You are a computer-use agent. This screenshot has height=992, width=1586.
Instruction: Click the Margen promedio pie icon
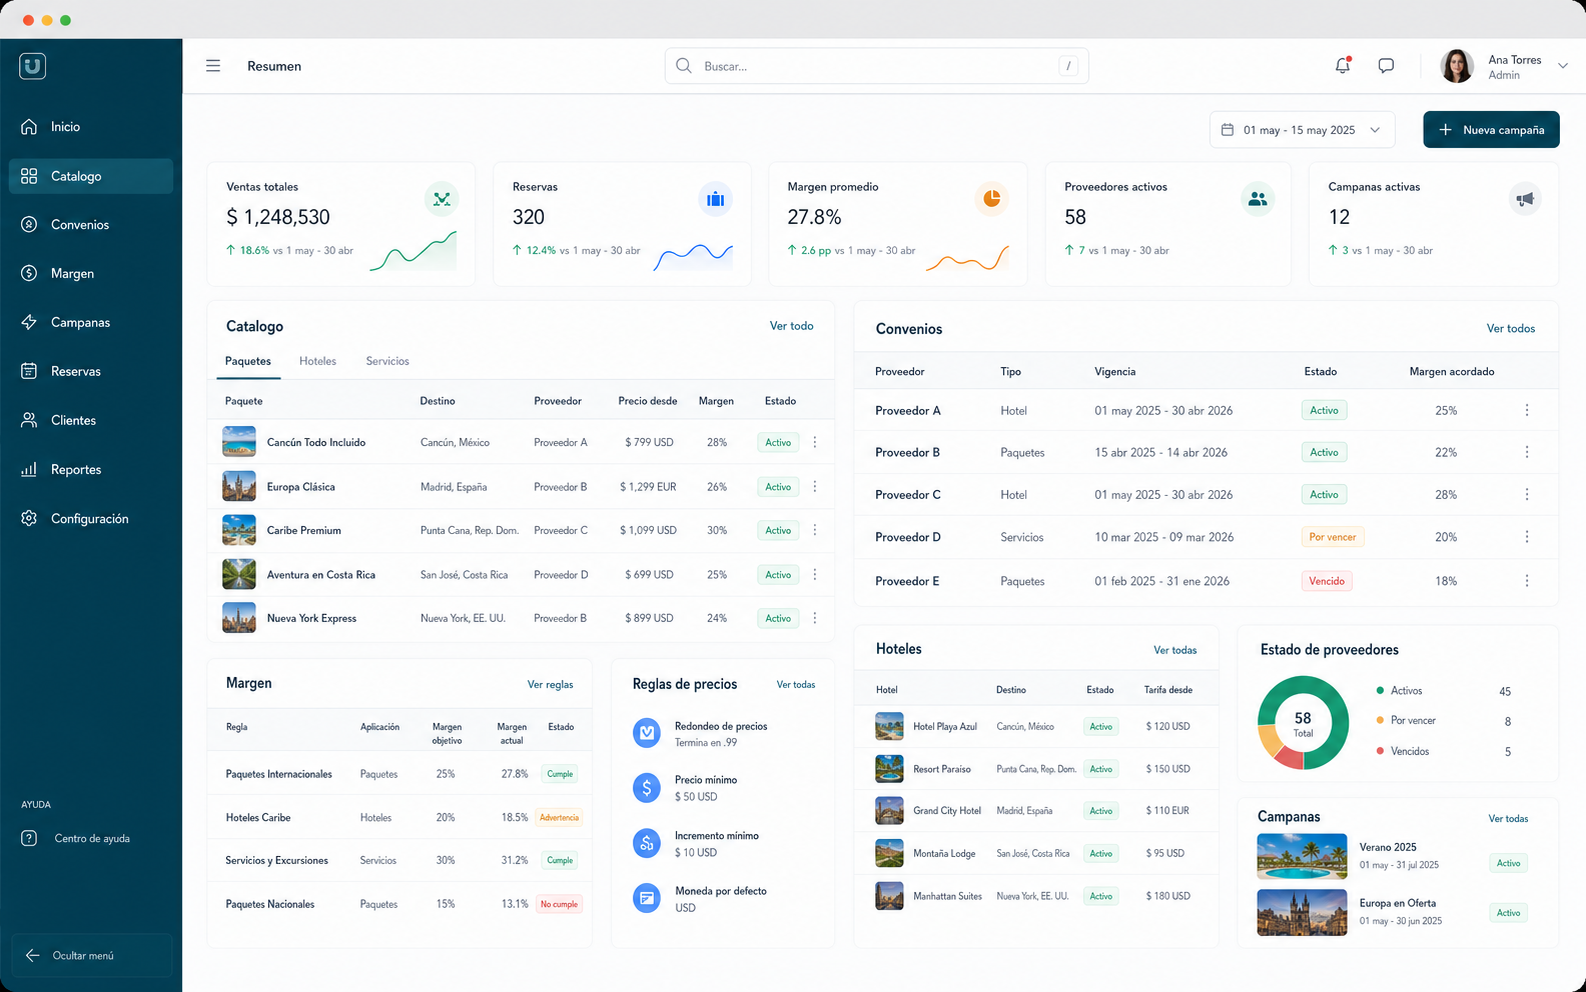[991, 199]
